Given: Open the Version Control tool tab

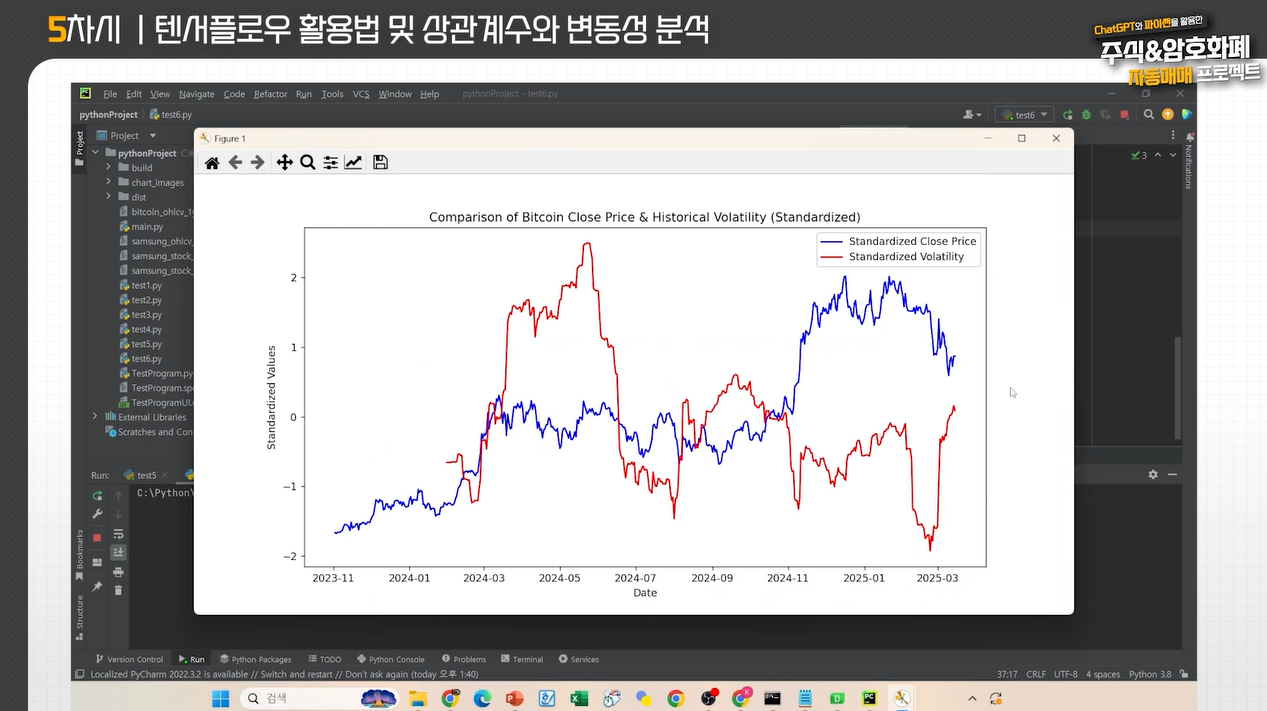Looking at the screenshot, I should [x=129, y=659].
